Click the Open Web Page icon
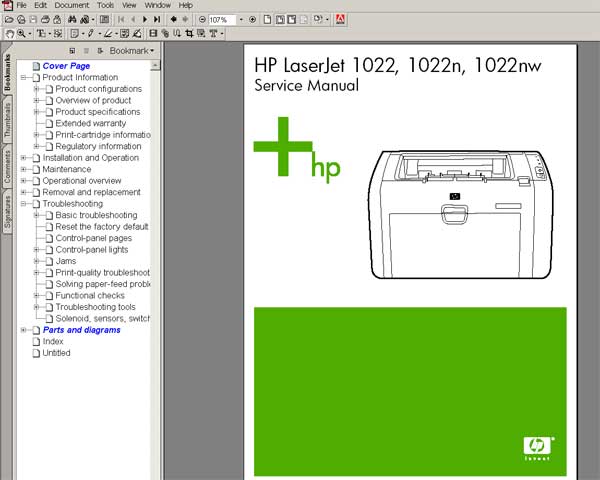600x480 pixels. click(x=21, y=20)
